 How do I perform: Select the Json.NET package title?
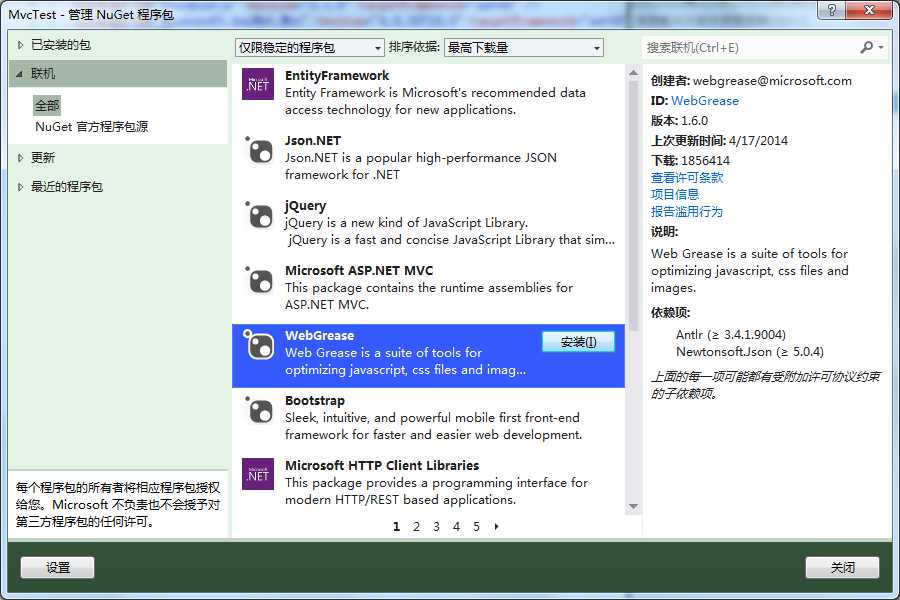[x=313, y=141]
